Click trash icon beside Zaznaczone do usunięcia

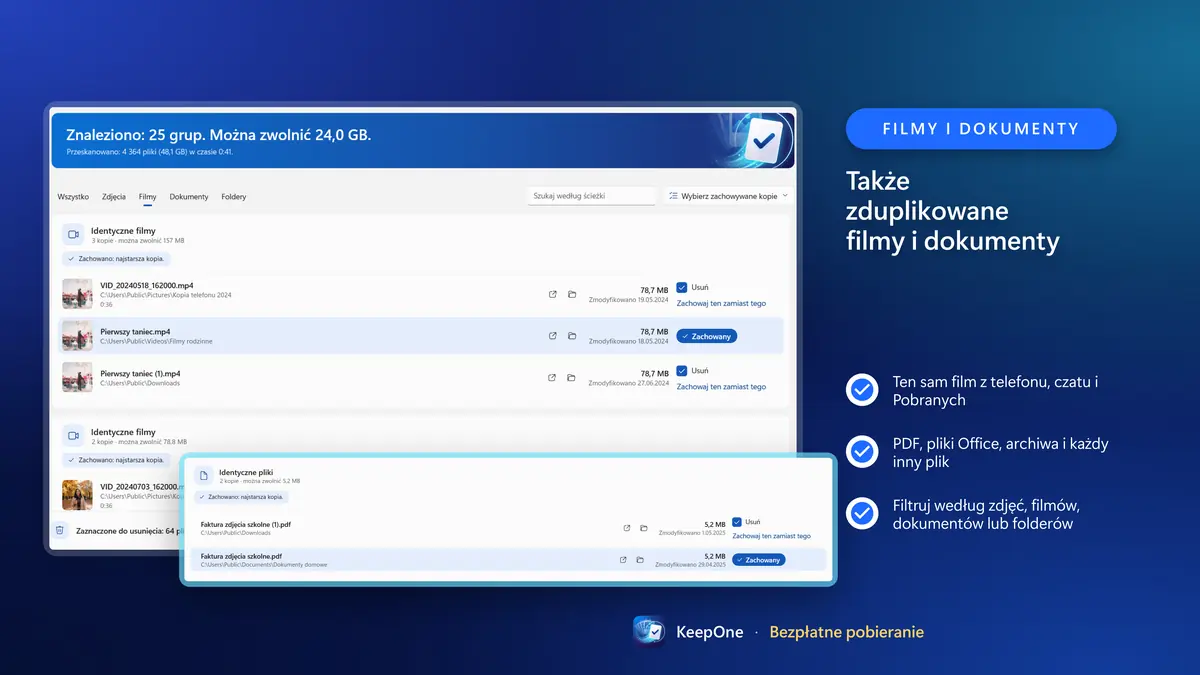(60, 530)
